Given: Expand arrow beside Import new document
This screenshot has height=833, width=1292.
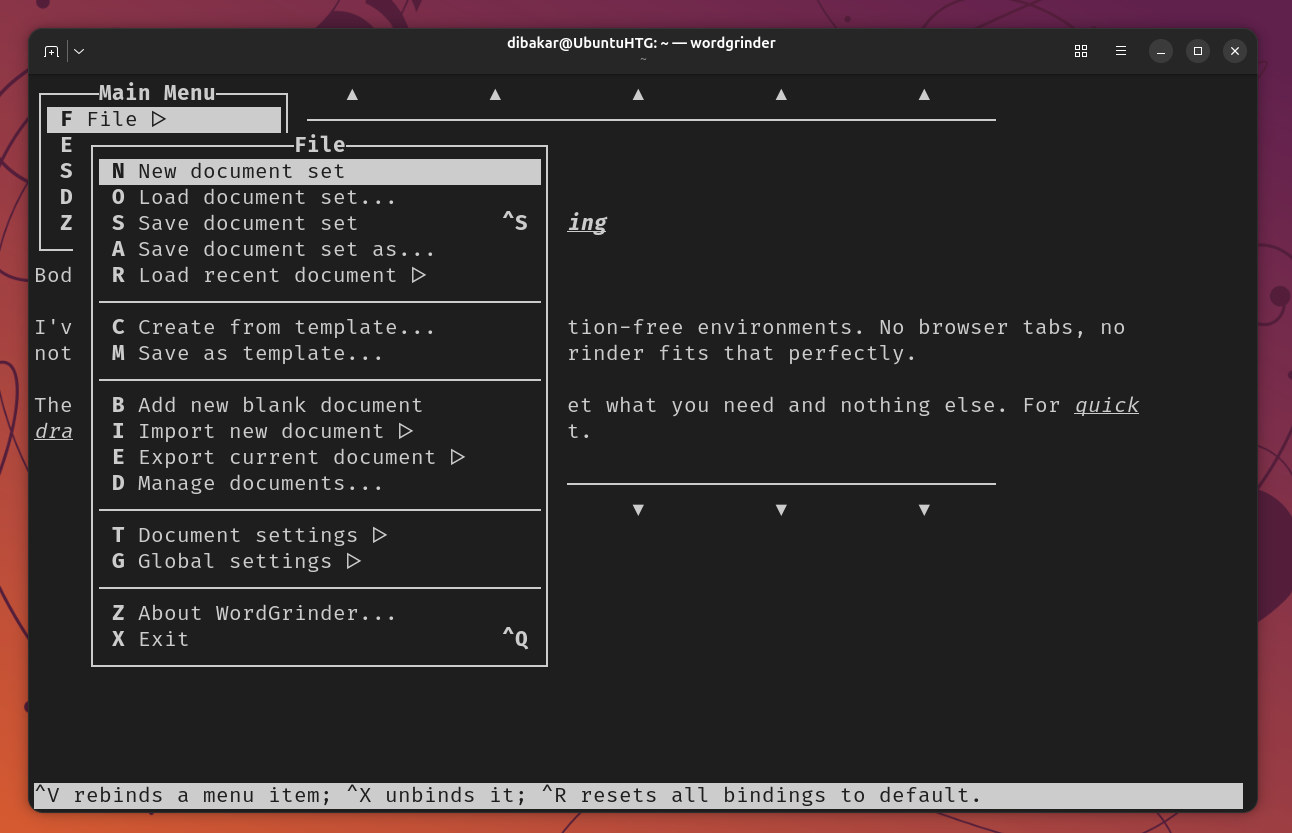Looking at the screenshot, I should click(x=406, y=431).
